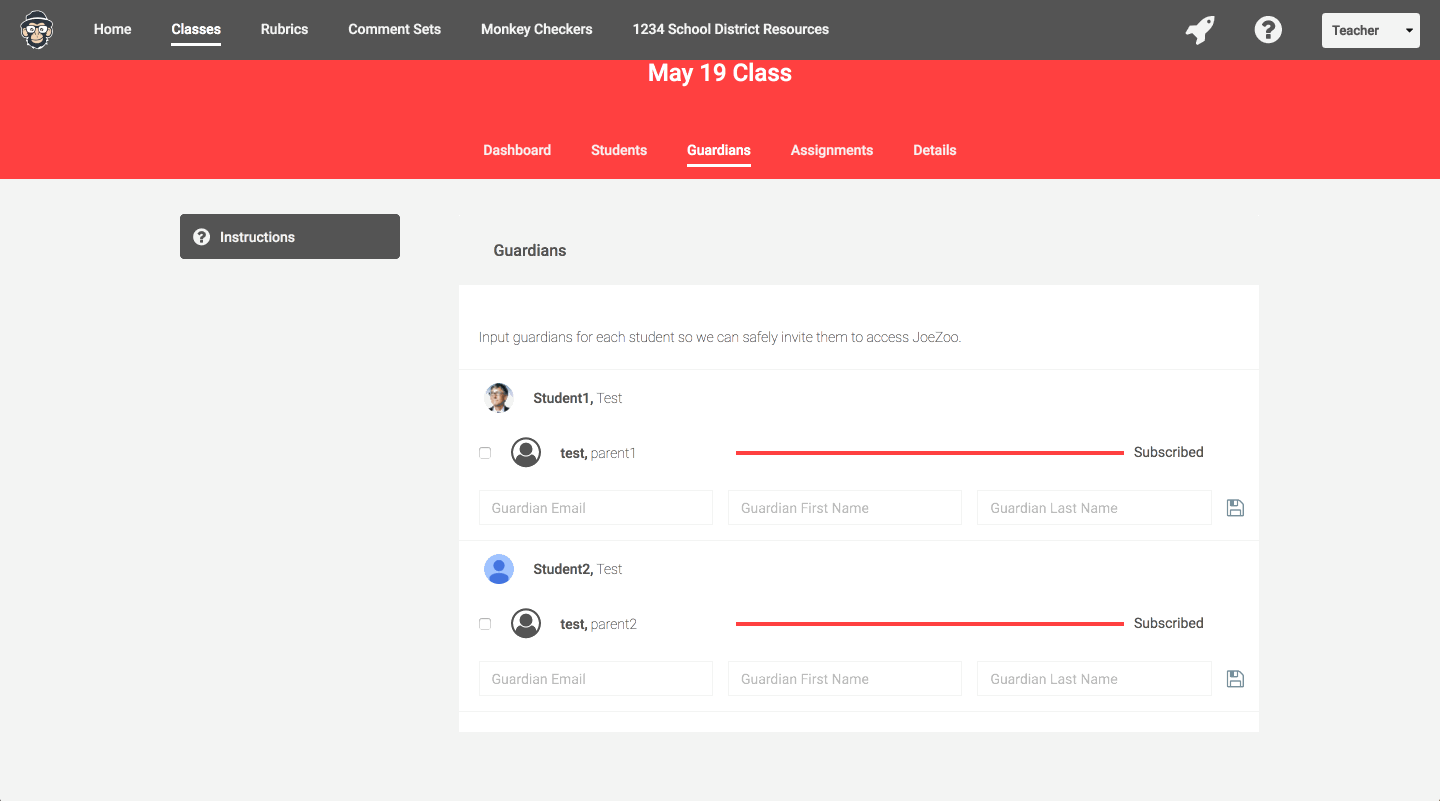The width and height of the screenshot is (1440, 801).
Task: Open the Instructions panel button
Action: click(x=290, y=236)
